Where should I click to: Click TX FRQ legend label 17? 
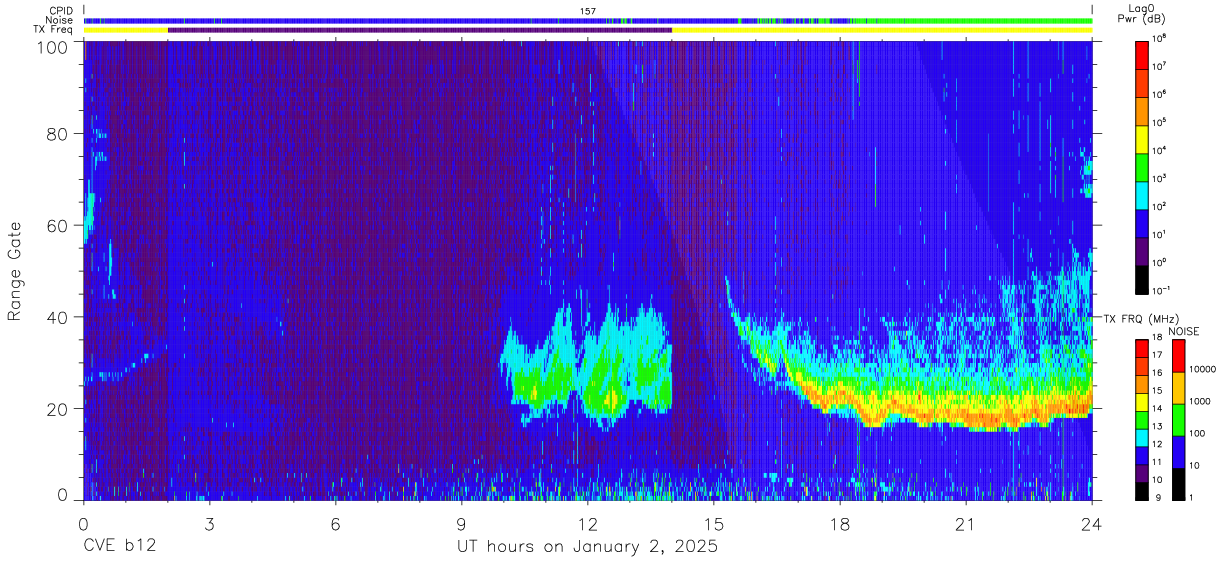[1157, 355]
